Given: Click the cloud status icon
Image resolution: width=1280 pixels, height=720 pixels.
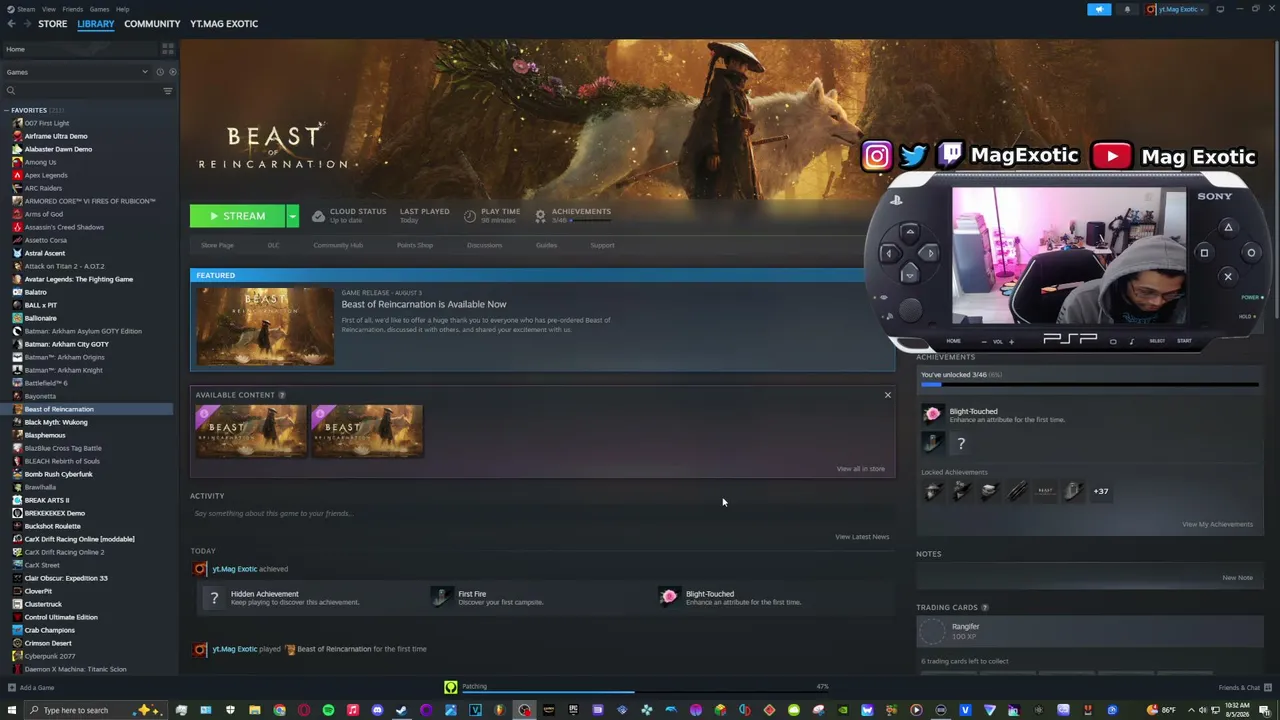Looking at the screenshot, I should coord(318,215).
